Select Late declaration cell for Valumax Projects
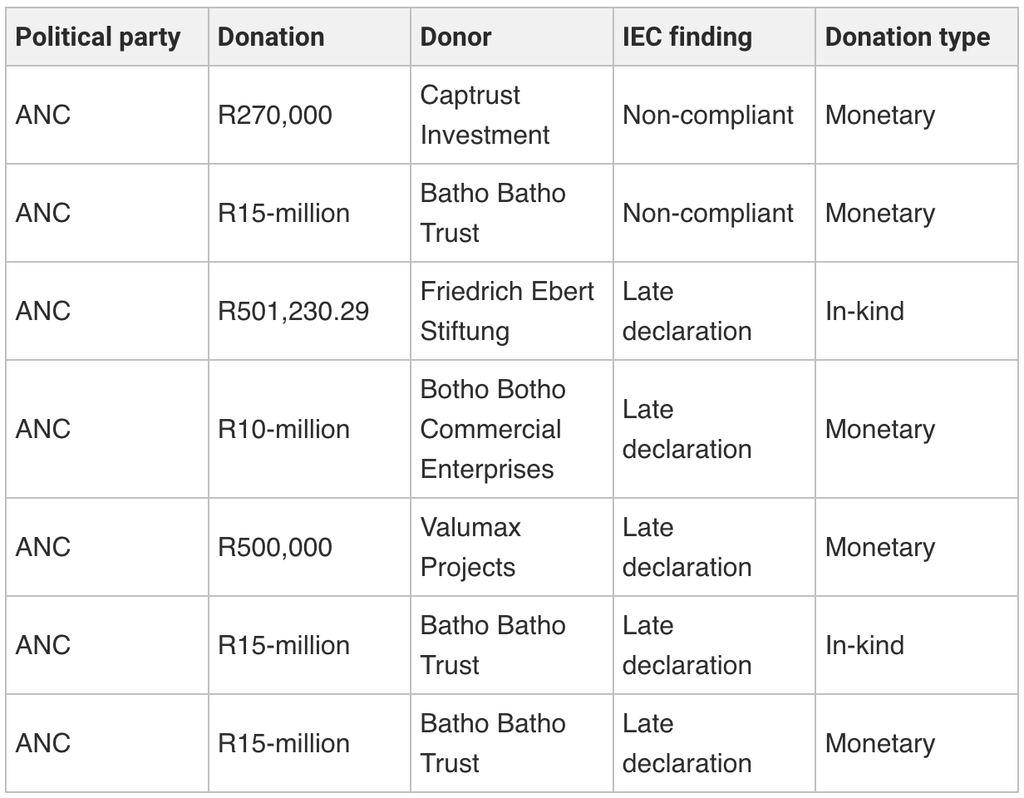Viewport: 1024px width, 798px height. [714, 547]
